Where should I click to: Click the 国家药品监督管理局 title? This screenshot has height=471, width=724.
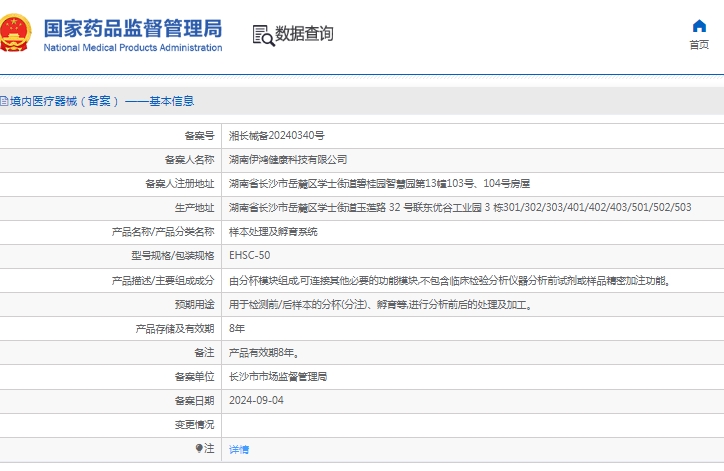tap(133, 28)
